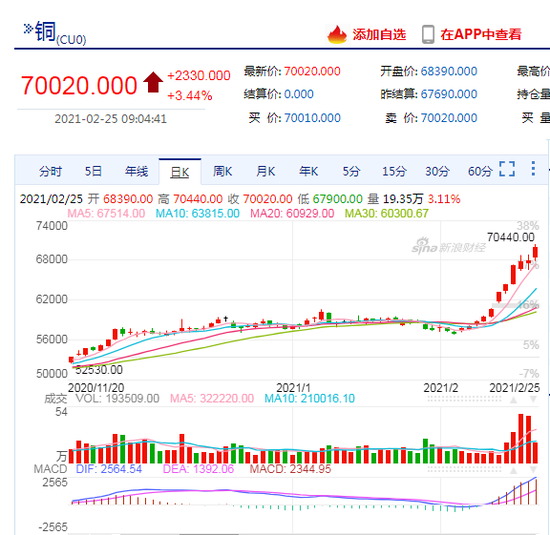Switch to the 5分 chart tab
This screenshot has width=550, height=535.
point(351,172)
